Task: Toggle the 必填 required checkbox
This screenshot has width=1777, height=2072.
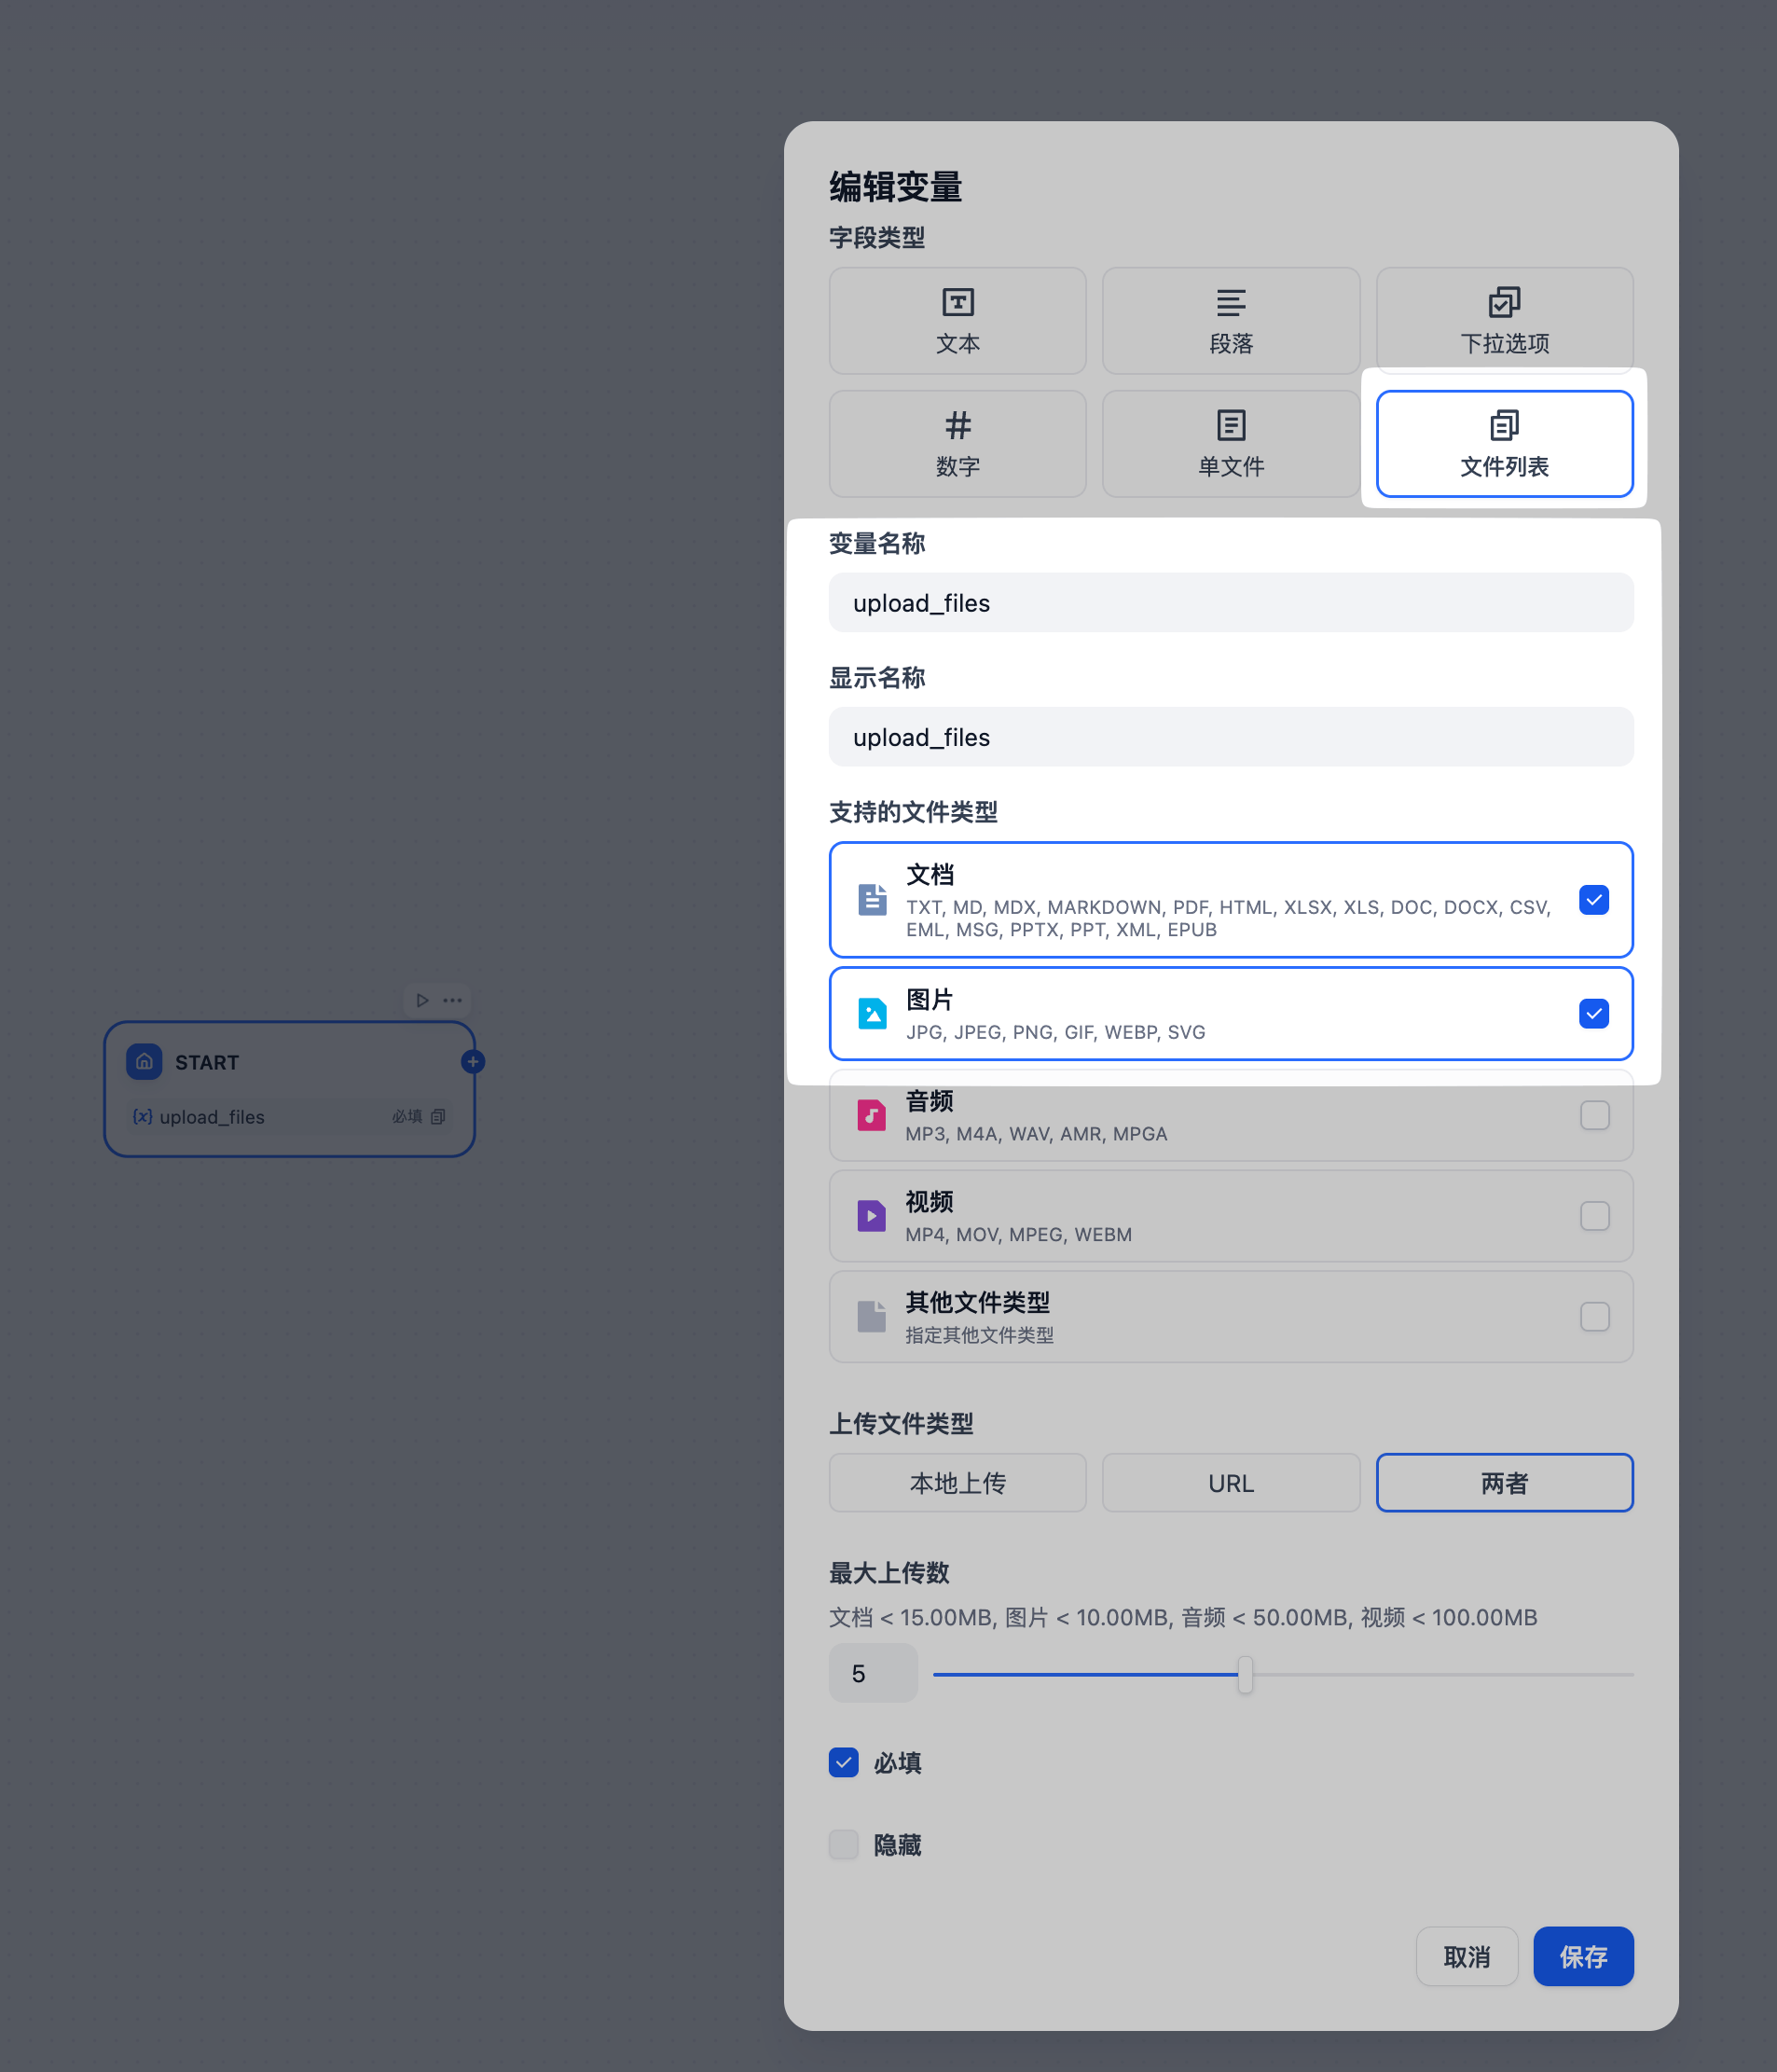Action: tap(844, 1762)
